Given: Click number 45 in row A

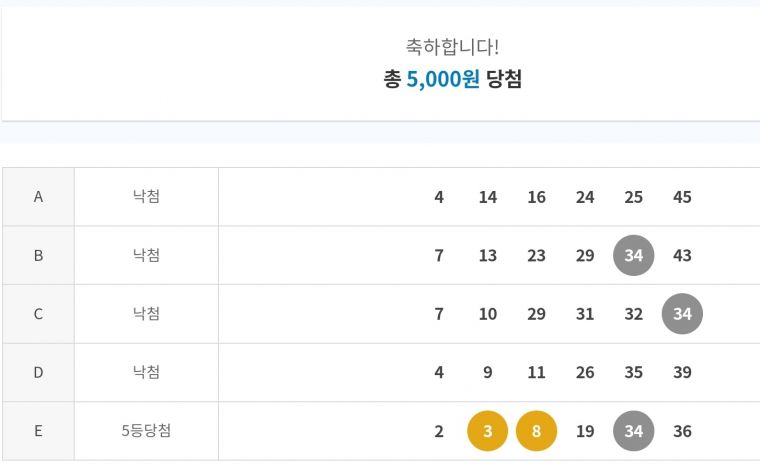Looking at the screenshot, I should pos(682,197).
